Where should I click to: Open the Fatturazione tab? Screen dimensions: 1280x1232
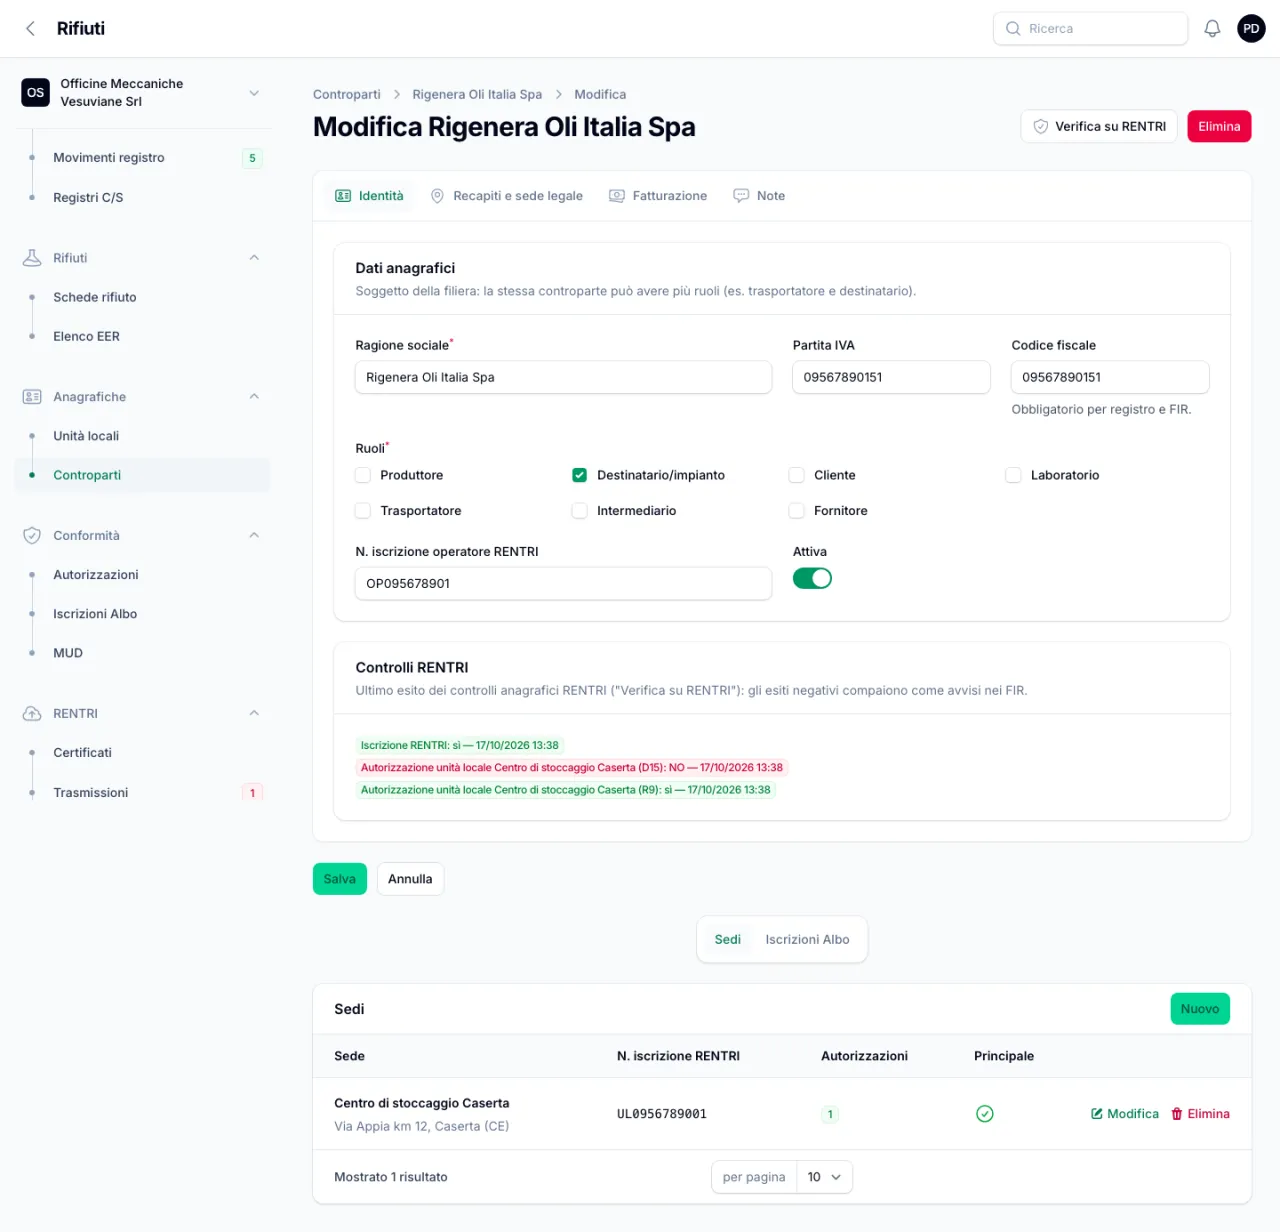(x=658, y=196)
